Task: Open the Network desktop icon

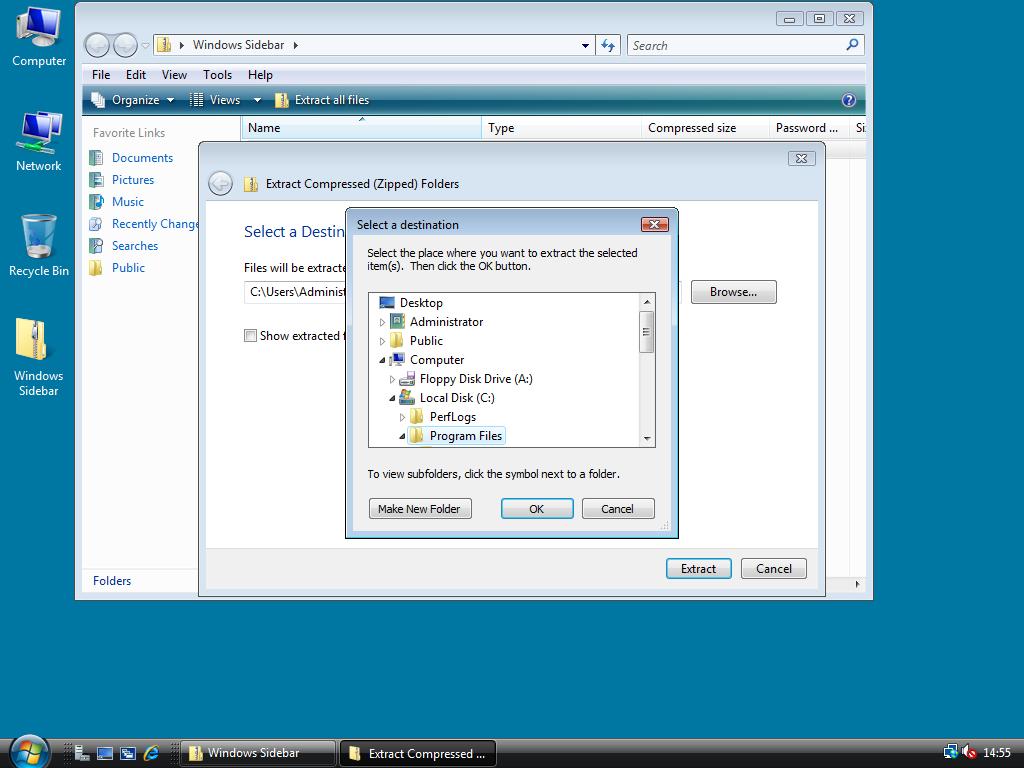Action: point(39,142)
